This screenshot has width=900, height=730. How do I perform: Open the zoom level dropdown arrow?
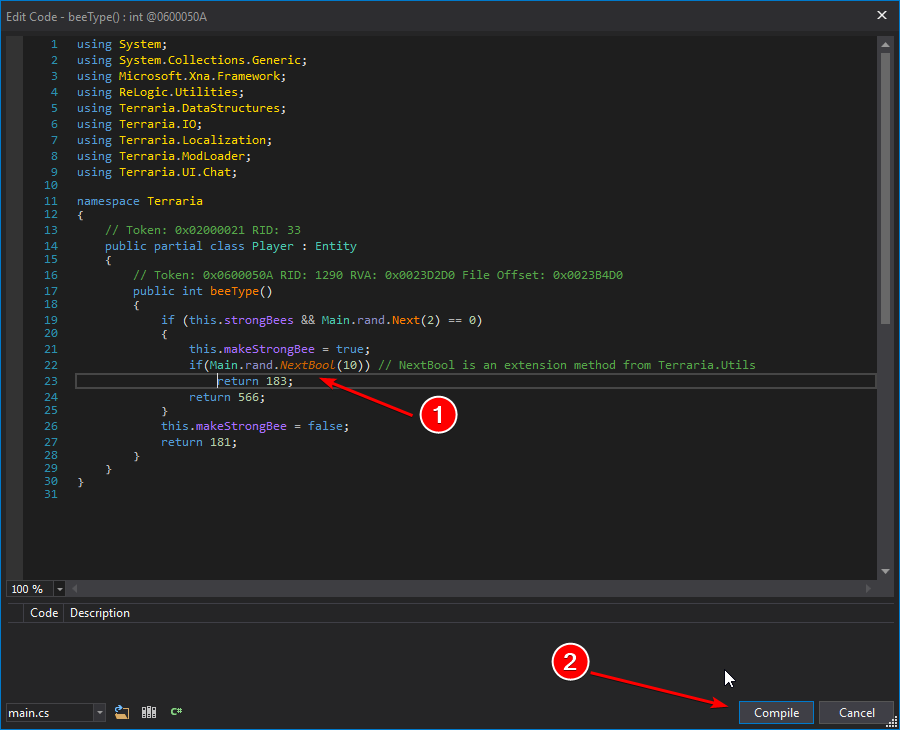tap(60, 590)
